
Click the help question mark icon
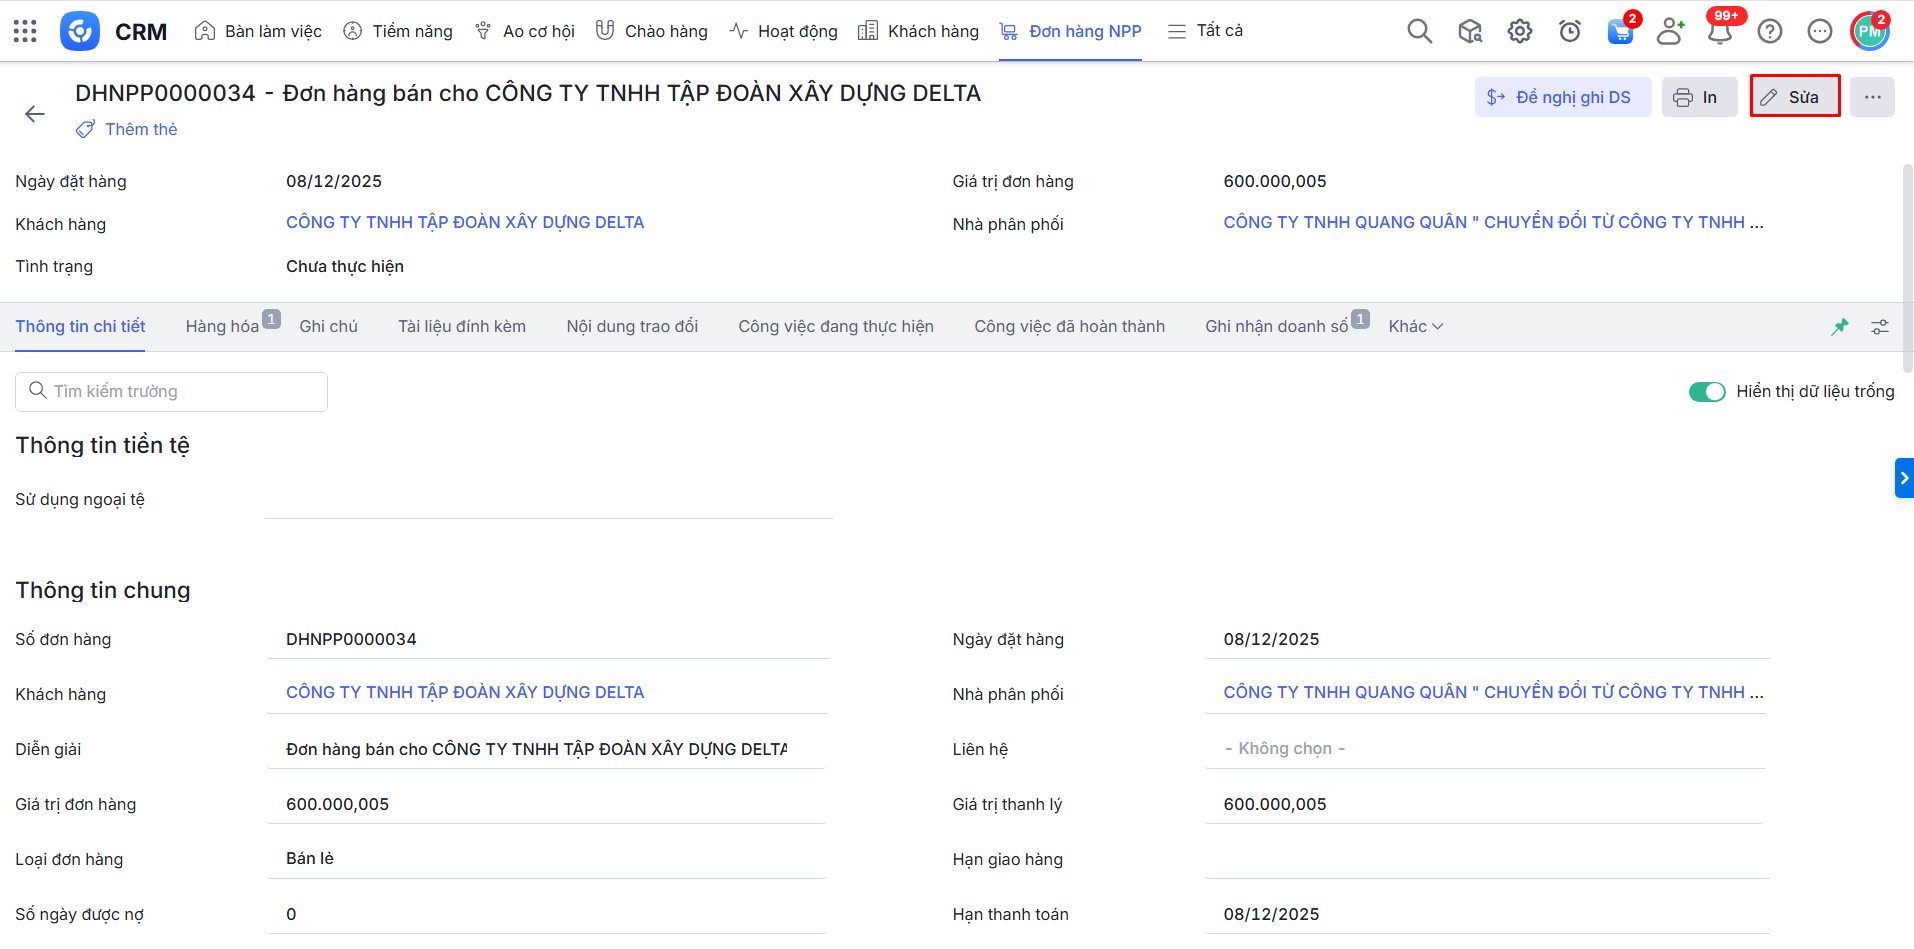pyautogui.click(x=1769, y=31)
